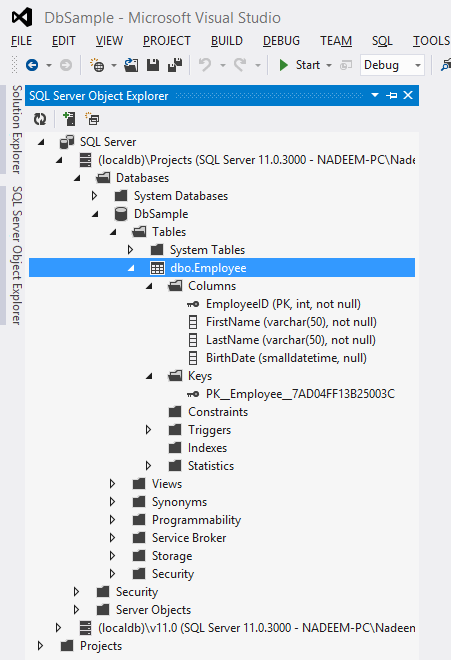Select the PK__Employee primary key item
This screenshot has height=660, width=451.
(291, 394)
